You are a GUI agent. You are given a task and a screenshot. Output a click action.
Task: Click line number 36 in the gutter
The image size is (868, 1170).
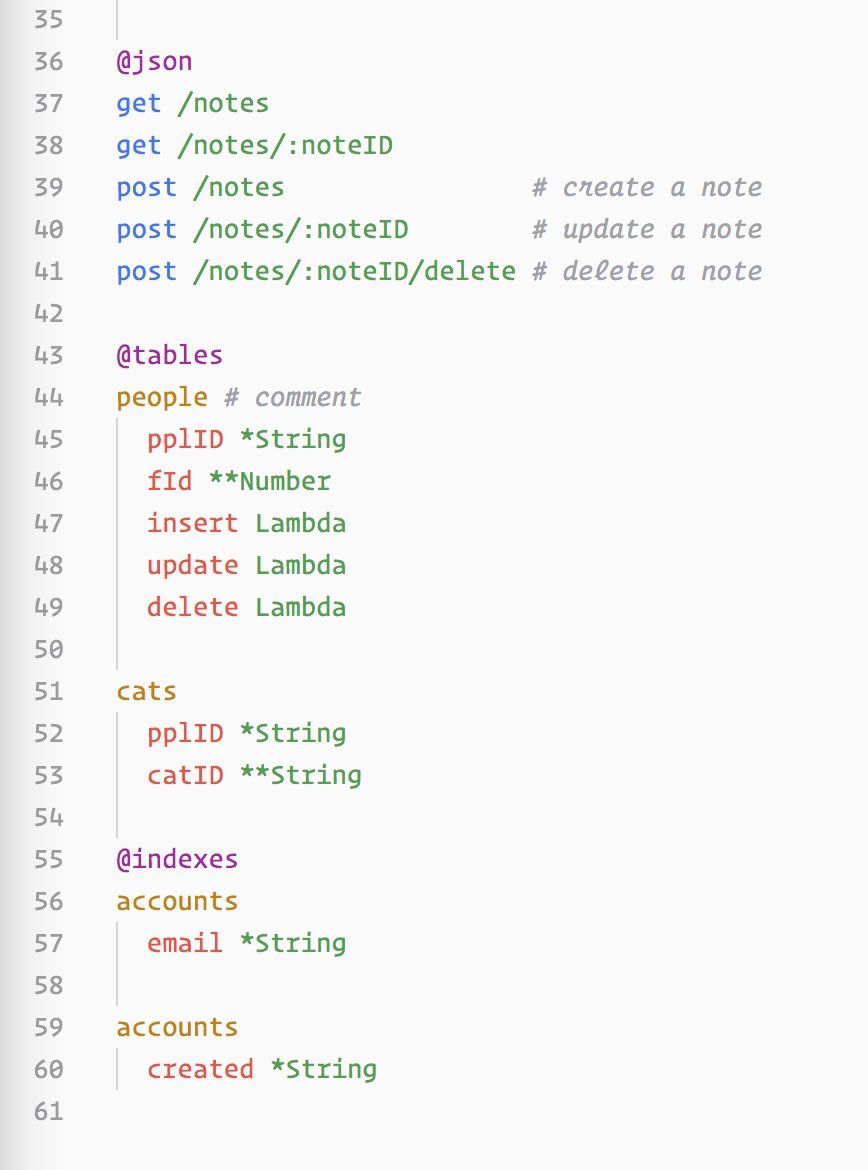(49, 61)
